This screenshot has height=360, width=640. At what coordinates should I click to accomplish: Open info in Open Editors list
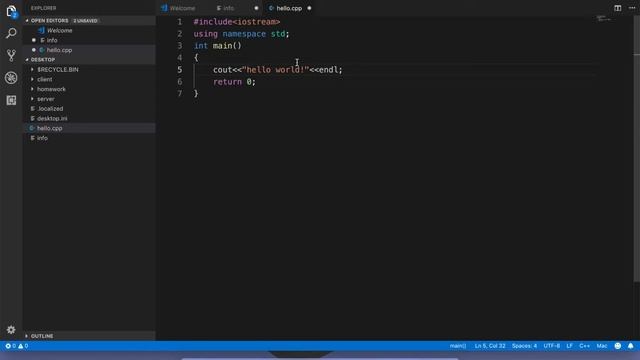point(89,40)
